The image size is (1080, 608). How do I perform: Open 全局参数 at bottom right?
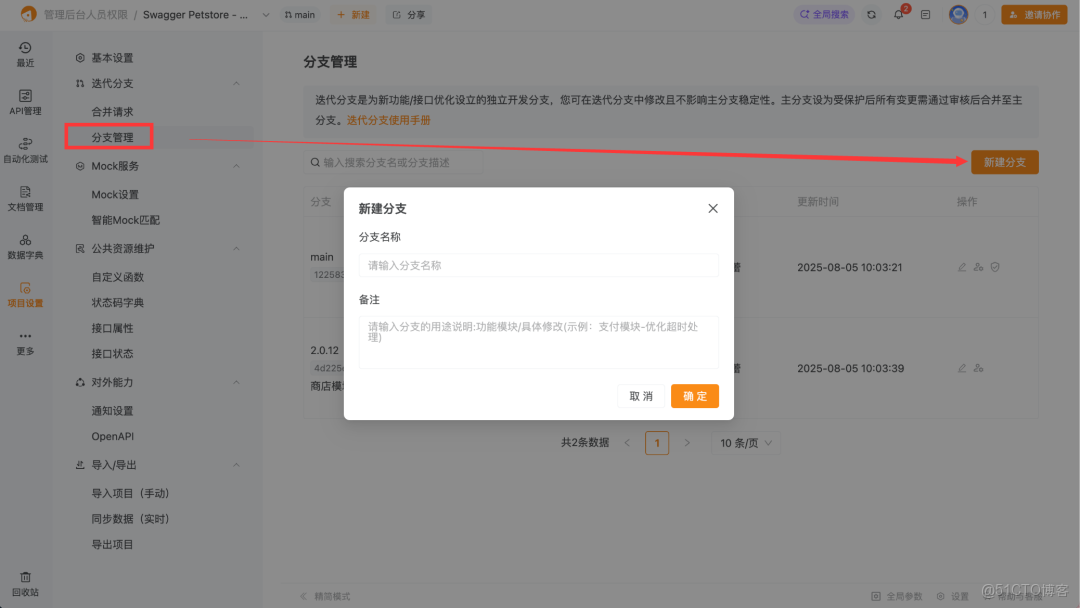pyautogui.click(x=898, y=595)
